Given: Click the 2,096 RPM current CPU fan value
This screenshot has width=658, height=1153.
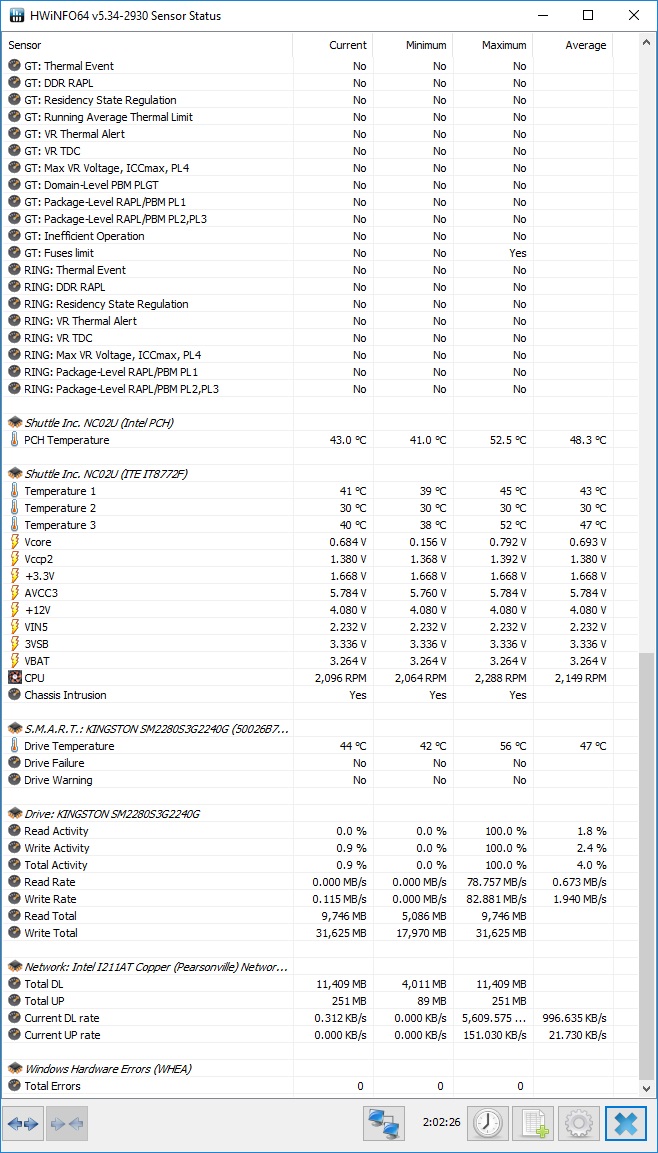Looking at the screenshot, I should pos(340,678).
